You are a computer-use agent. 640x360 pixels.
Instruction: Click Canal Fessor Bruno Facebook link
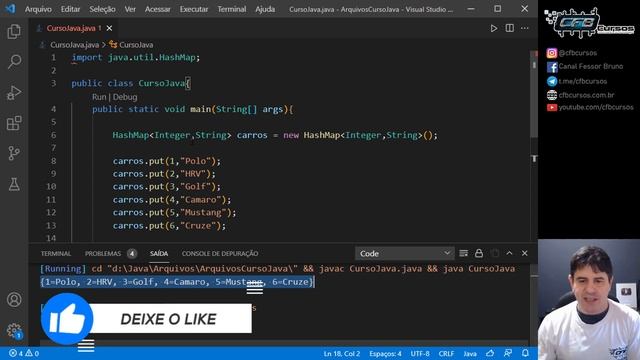585,67
